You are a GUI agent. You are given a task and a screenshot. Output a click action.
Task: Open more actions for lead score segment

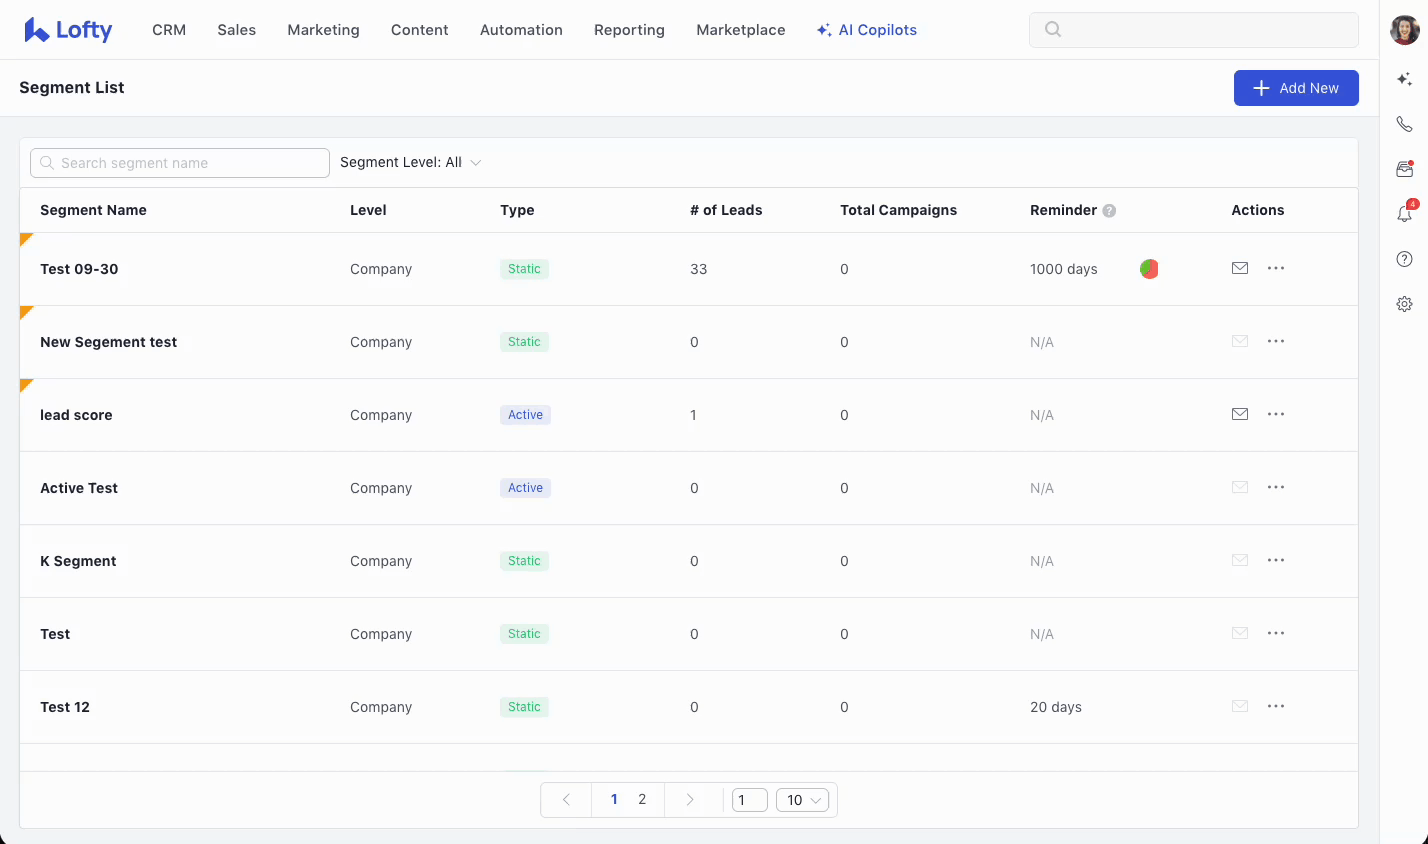tap(1276, 414)
